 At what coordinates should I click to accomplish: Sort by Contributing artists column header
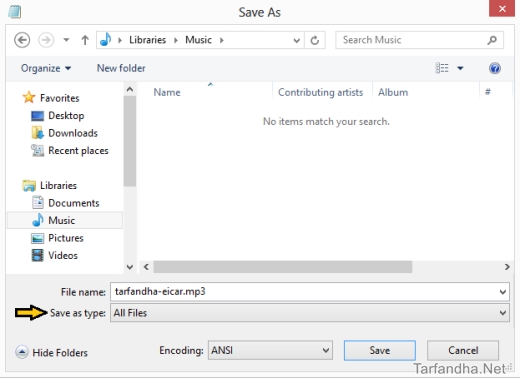320,92
